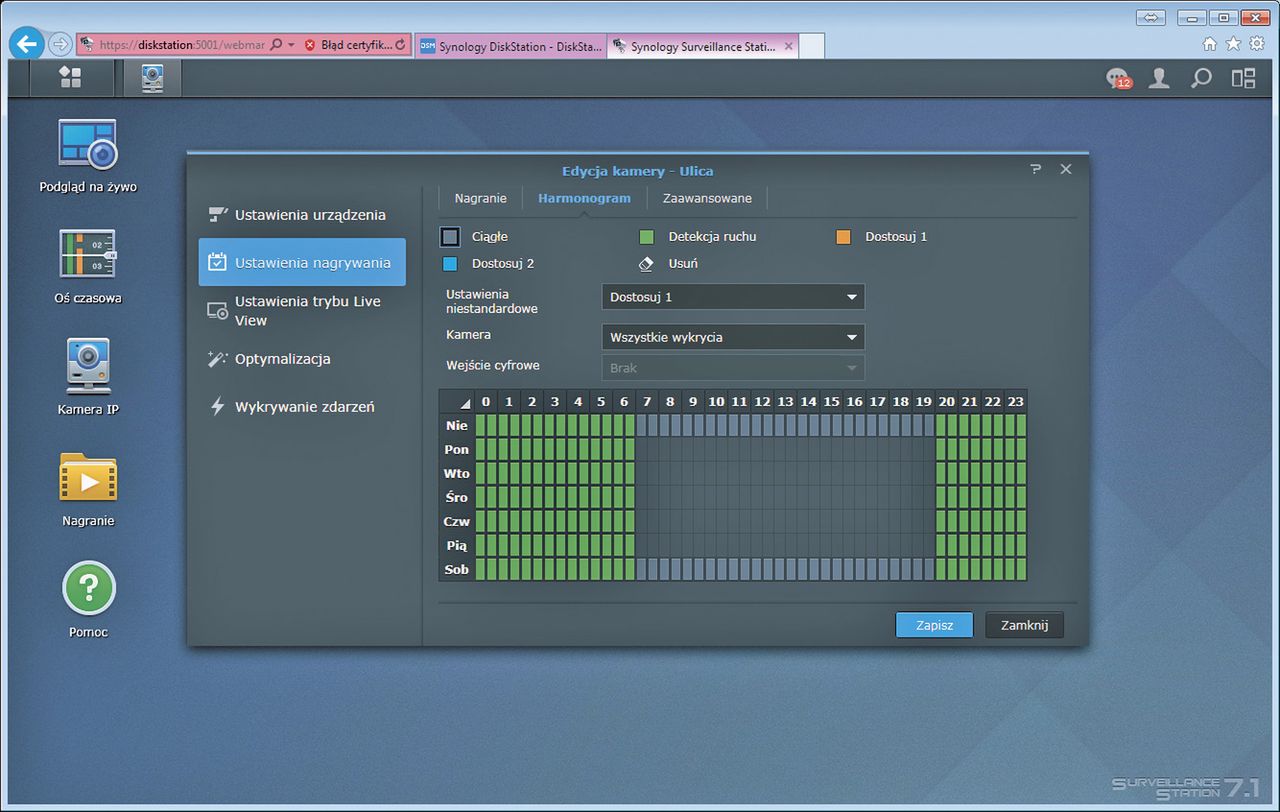1280x812 pixels.
Task: Click the Błąd certyfikatu warning
Action: pyautogui.click(x=348, y=45)
